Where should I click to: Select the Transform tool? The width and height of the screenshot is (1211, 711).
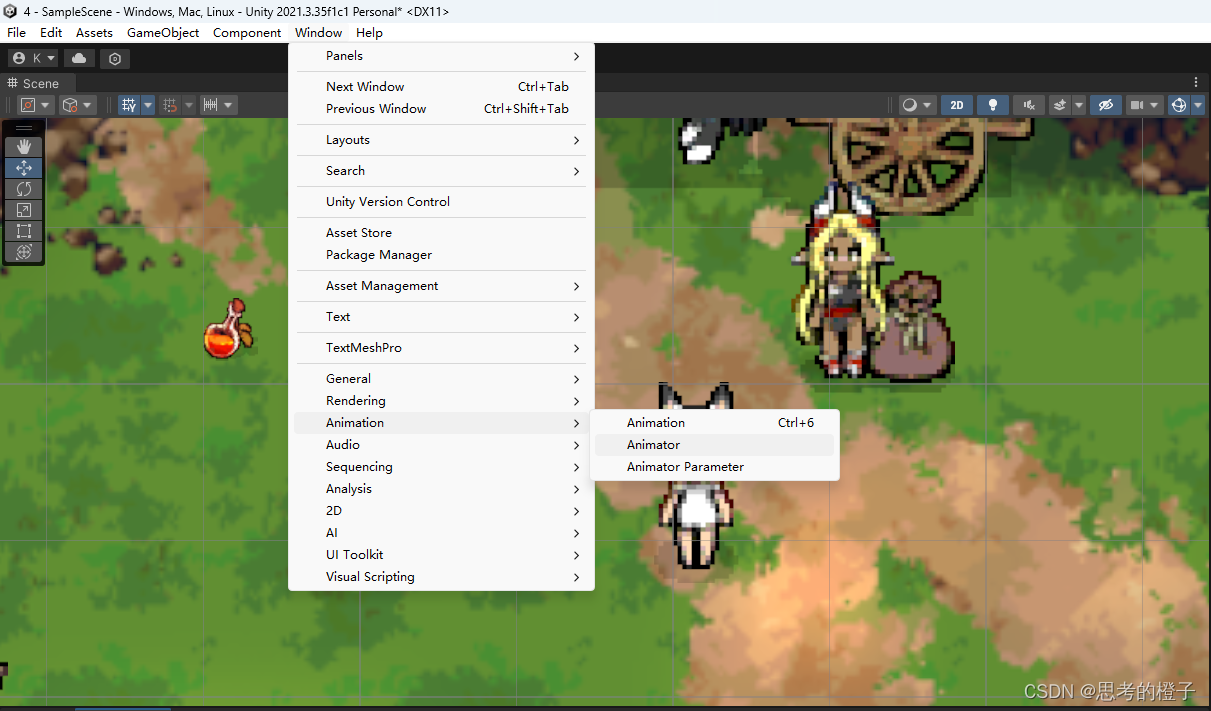24,252
